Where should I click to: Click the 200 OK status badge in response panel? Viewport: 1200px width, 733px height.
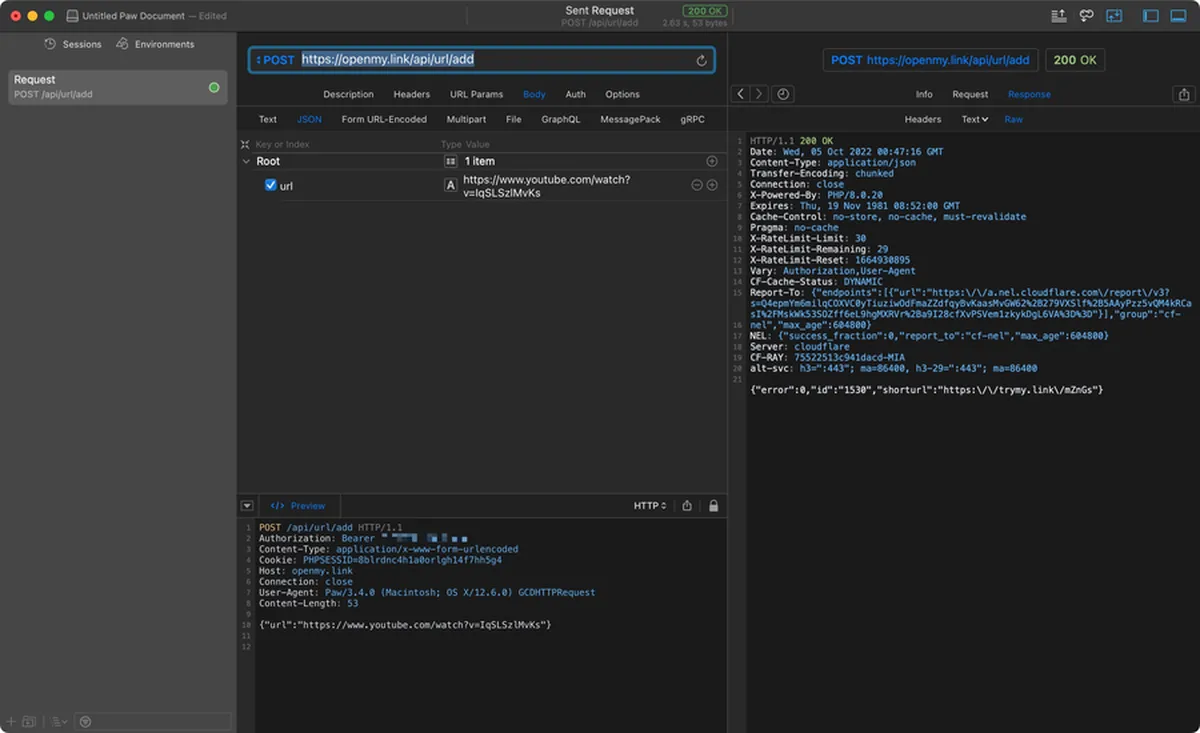(1075, 60)
